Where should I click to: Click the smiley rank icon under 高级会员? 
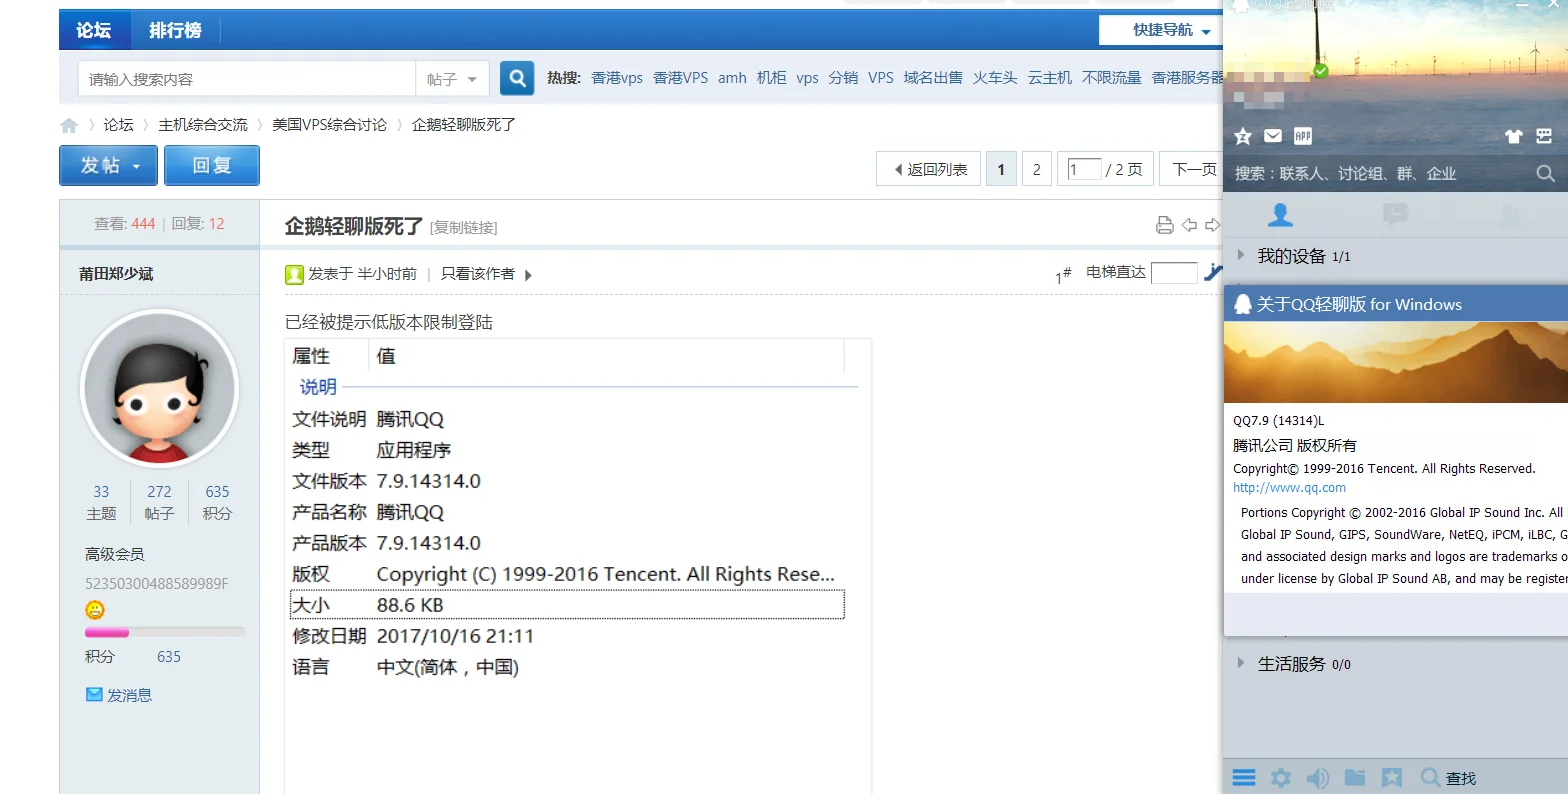(x=95, y=609)
